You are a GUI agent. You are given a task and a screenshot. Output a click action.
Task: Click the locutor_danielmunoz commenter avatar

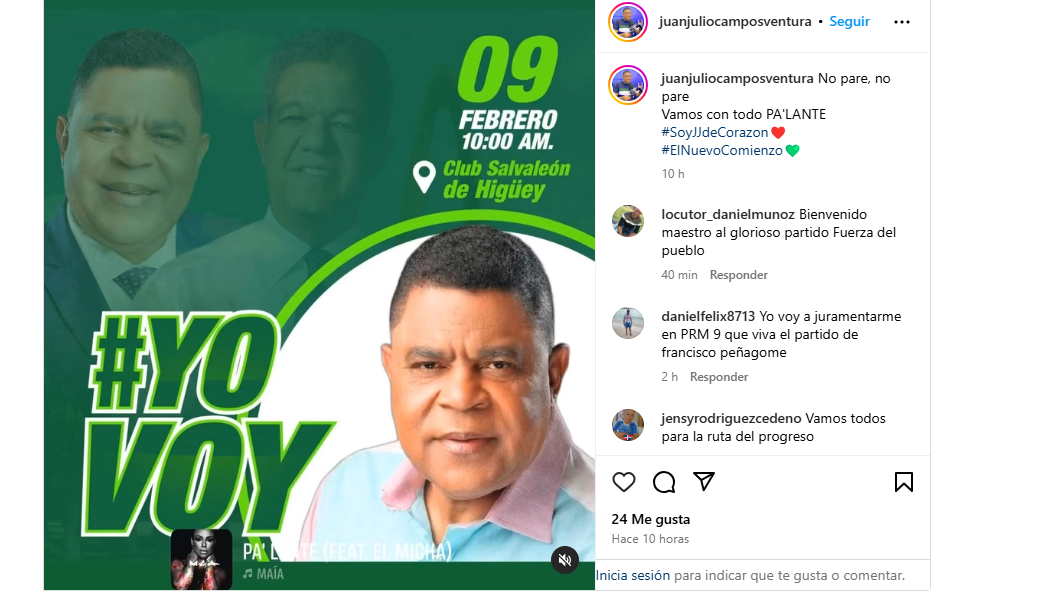[x=628, y=221]
